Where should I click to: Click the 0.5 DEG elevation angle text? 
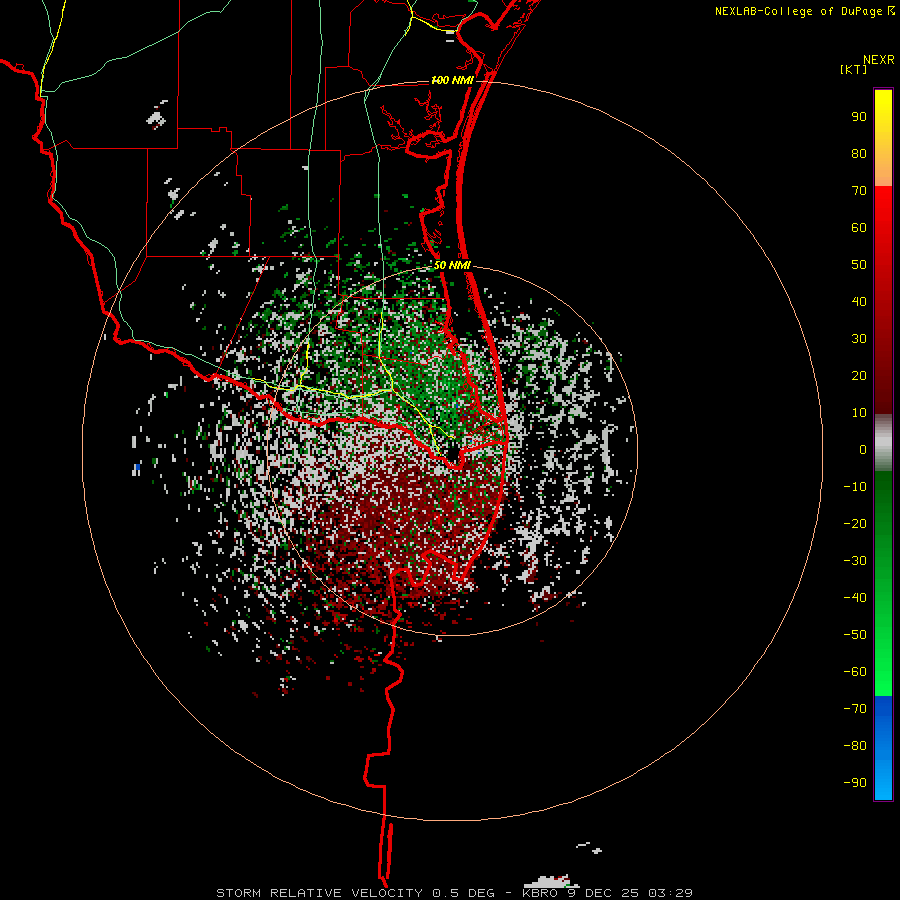coord(463,893)
